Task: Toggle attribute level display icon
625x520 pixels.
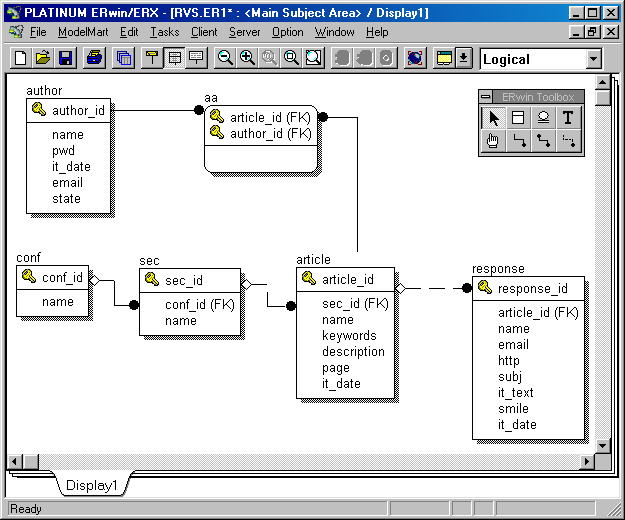Action: tap(174, 58)
